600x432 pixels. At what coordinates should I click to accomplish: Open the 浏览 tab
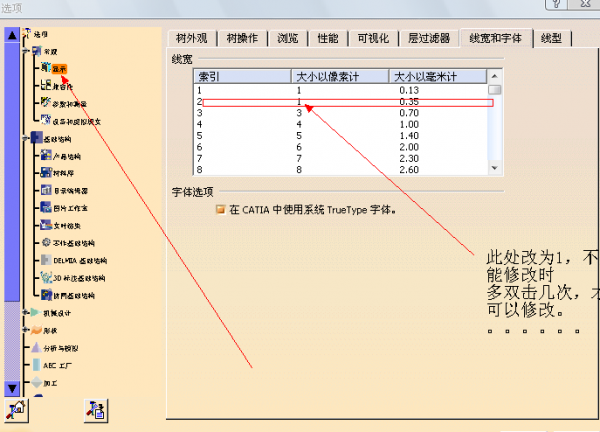click(288, 38)
